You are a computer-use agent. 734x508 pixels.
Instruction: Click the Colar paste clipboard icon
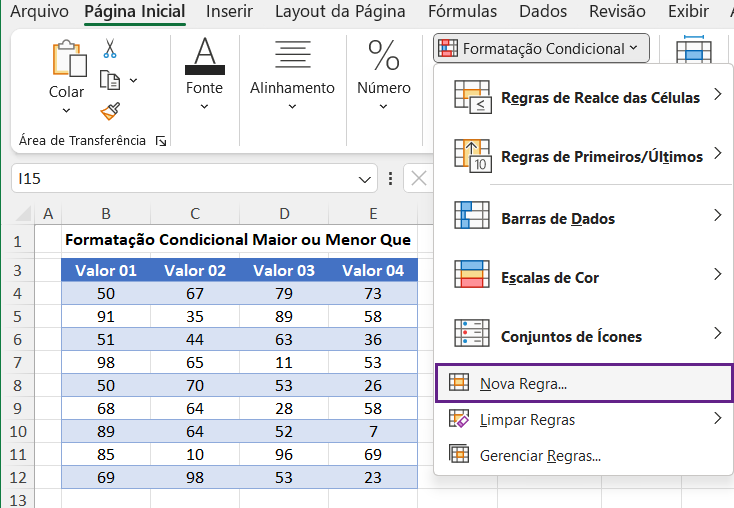pyautogui.click(x=69, y=58)
